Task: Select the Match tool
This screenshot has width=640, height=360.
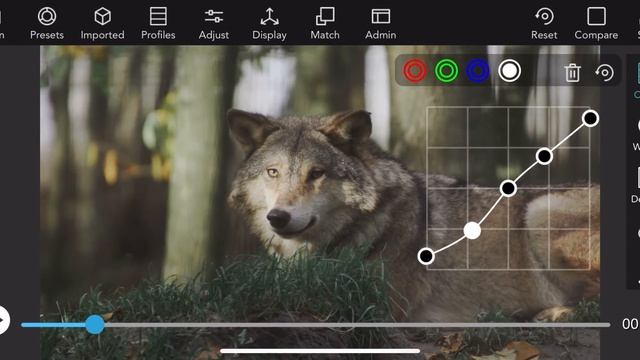Action: point(325,23)
